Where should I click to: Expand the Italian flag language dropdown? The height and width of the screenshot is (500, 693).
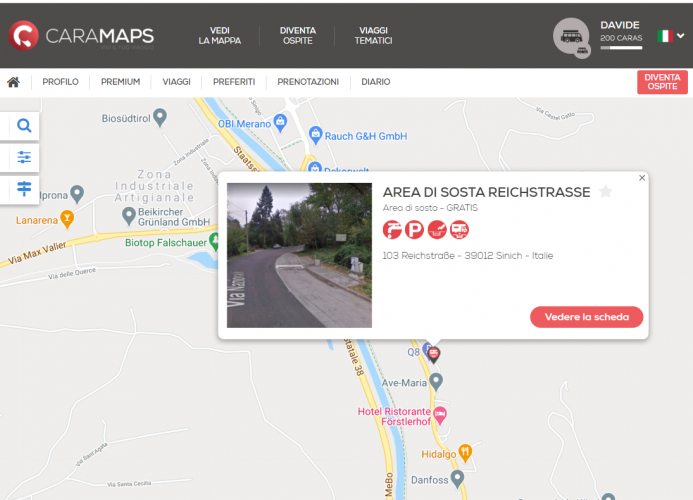(x=671, y=36)
